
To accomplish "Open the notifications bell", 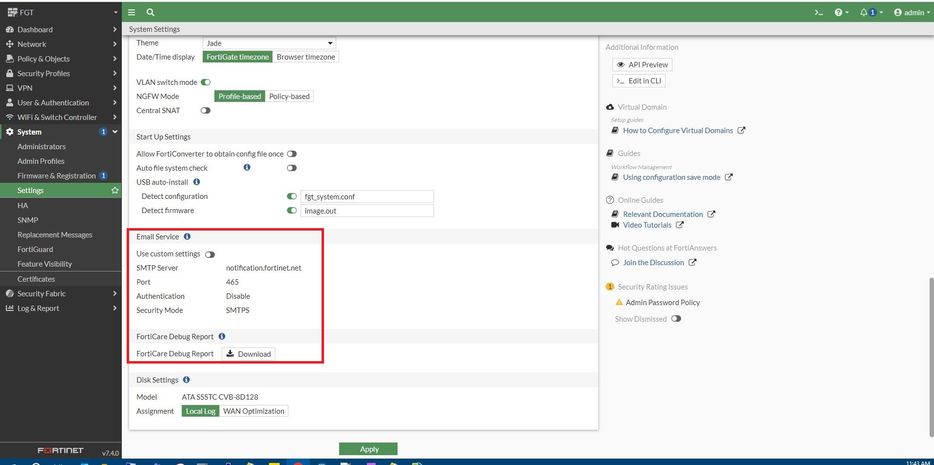I will tap(871, 12).
